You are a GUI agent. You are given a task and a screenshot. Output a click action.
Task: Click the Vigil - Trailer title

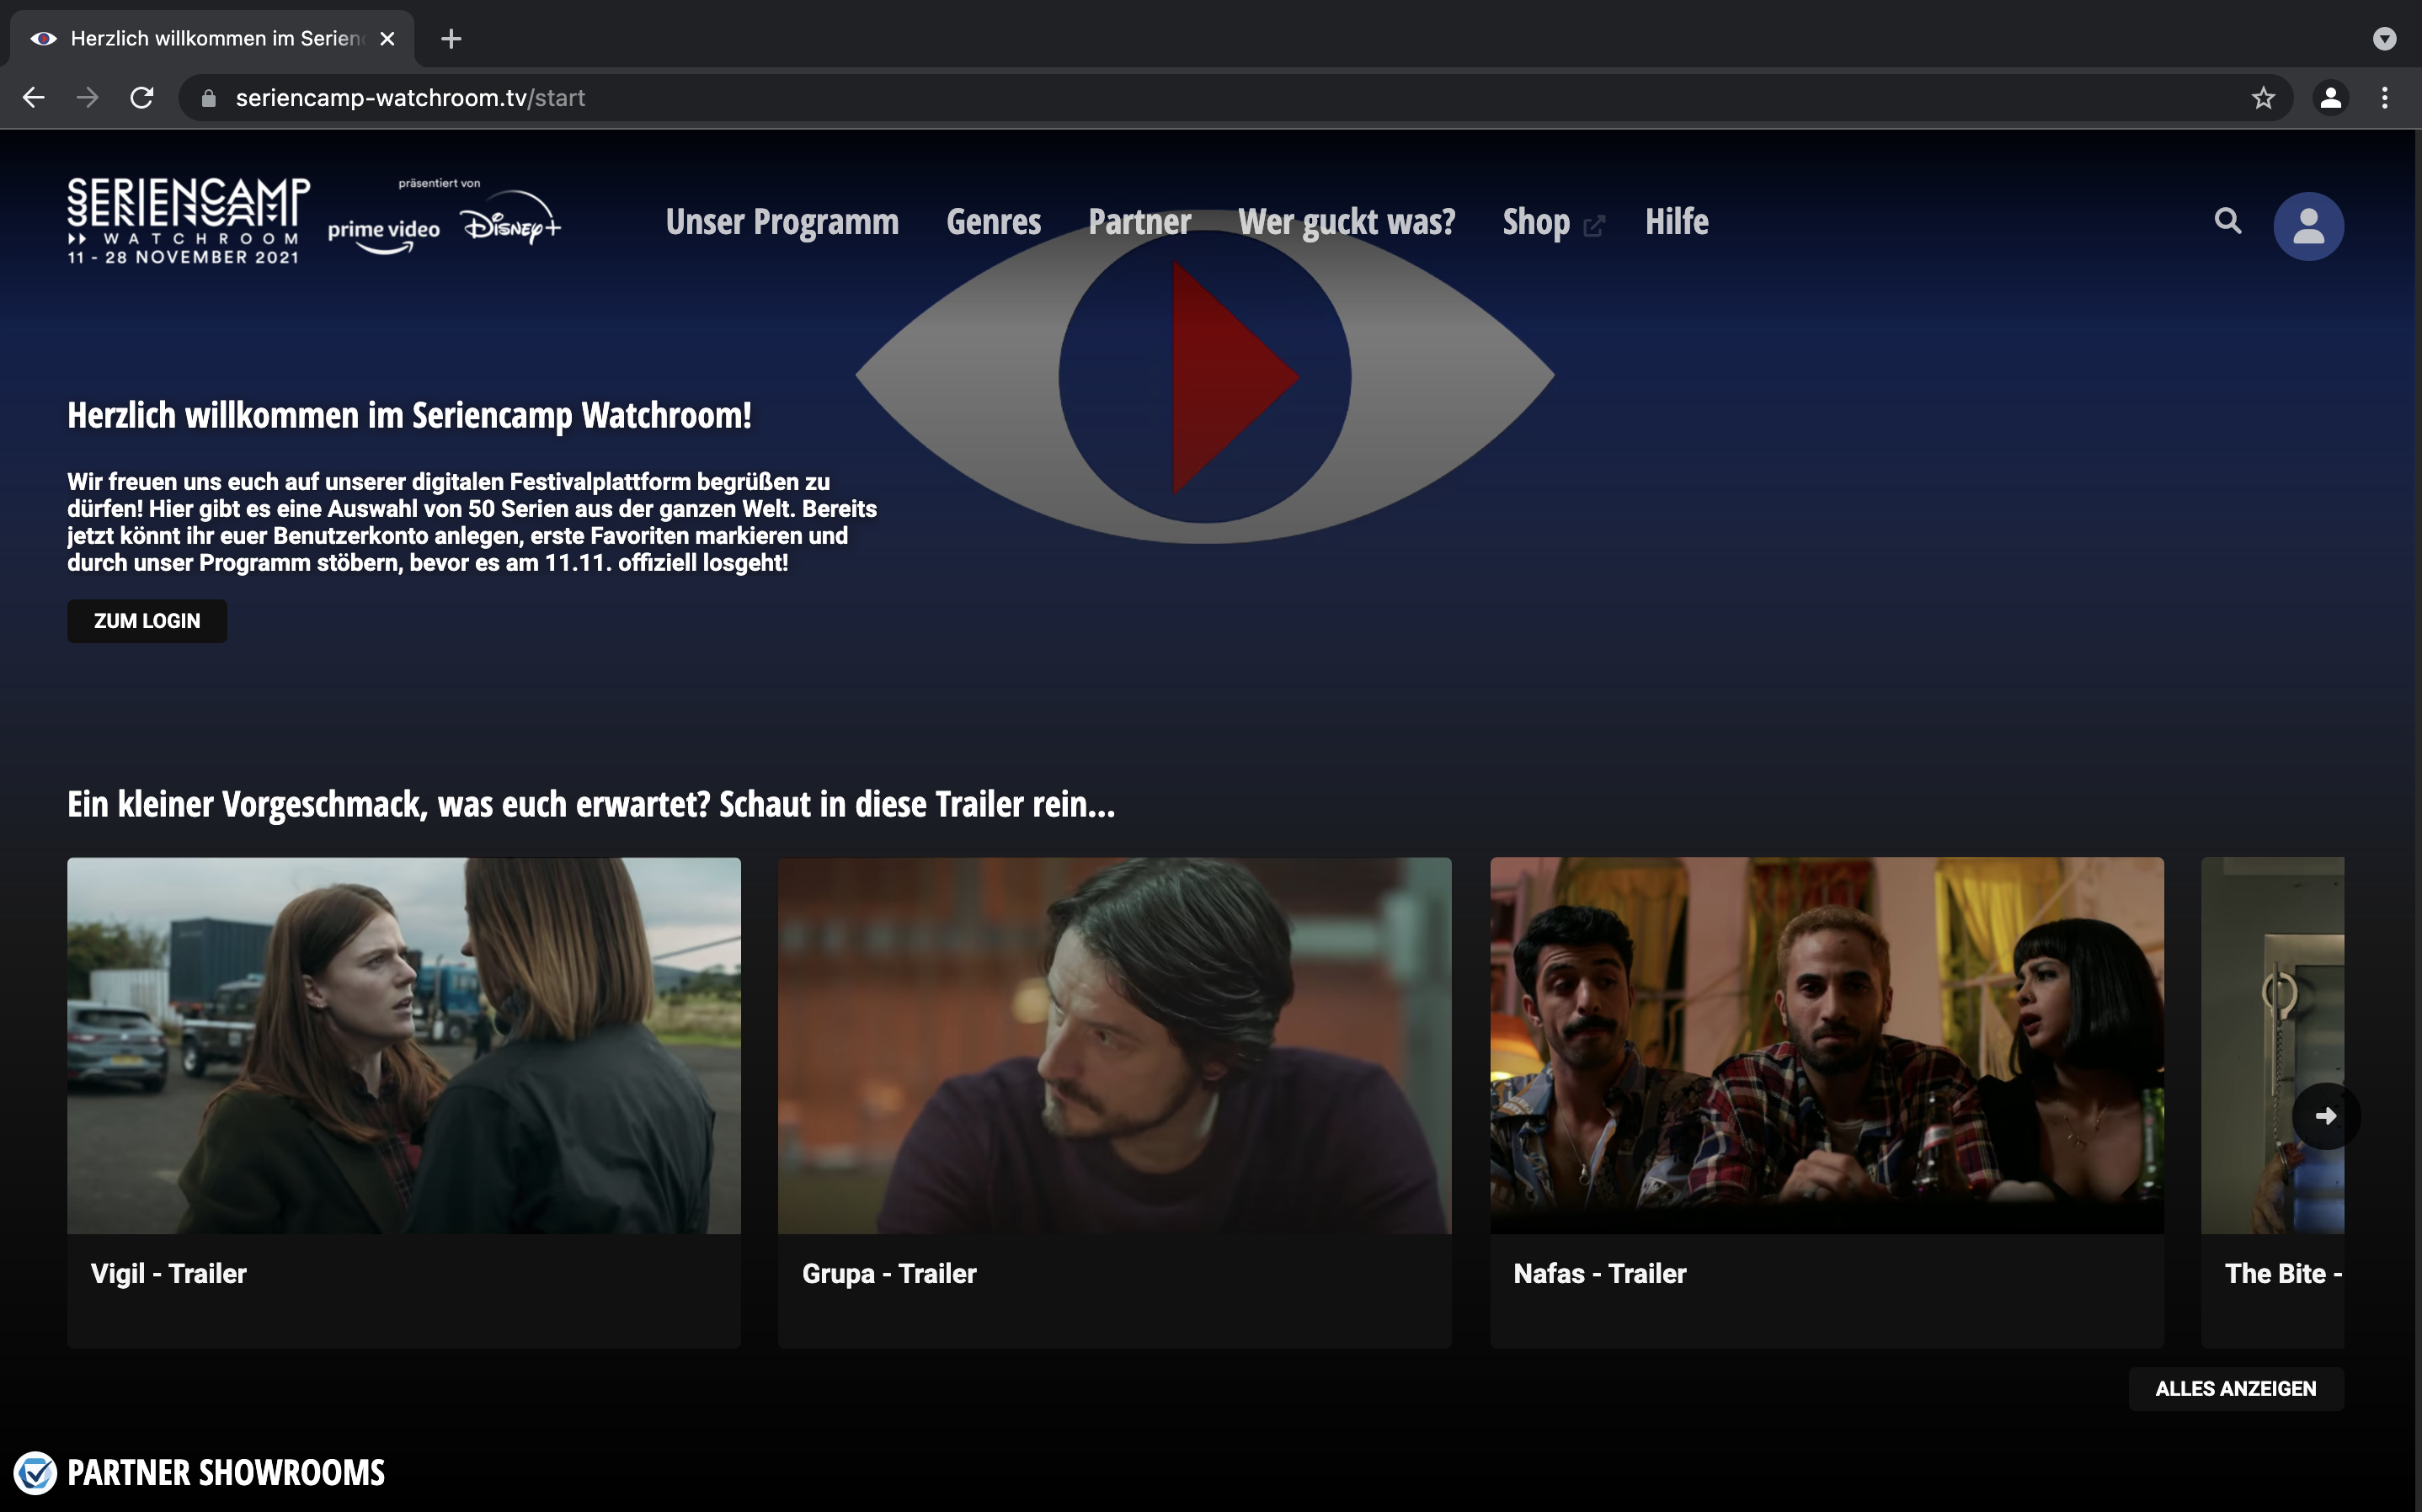(168, 1273)
